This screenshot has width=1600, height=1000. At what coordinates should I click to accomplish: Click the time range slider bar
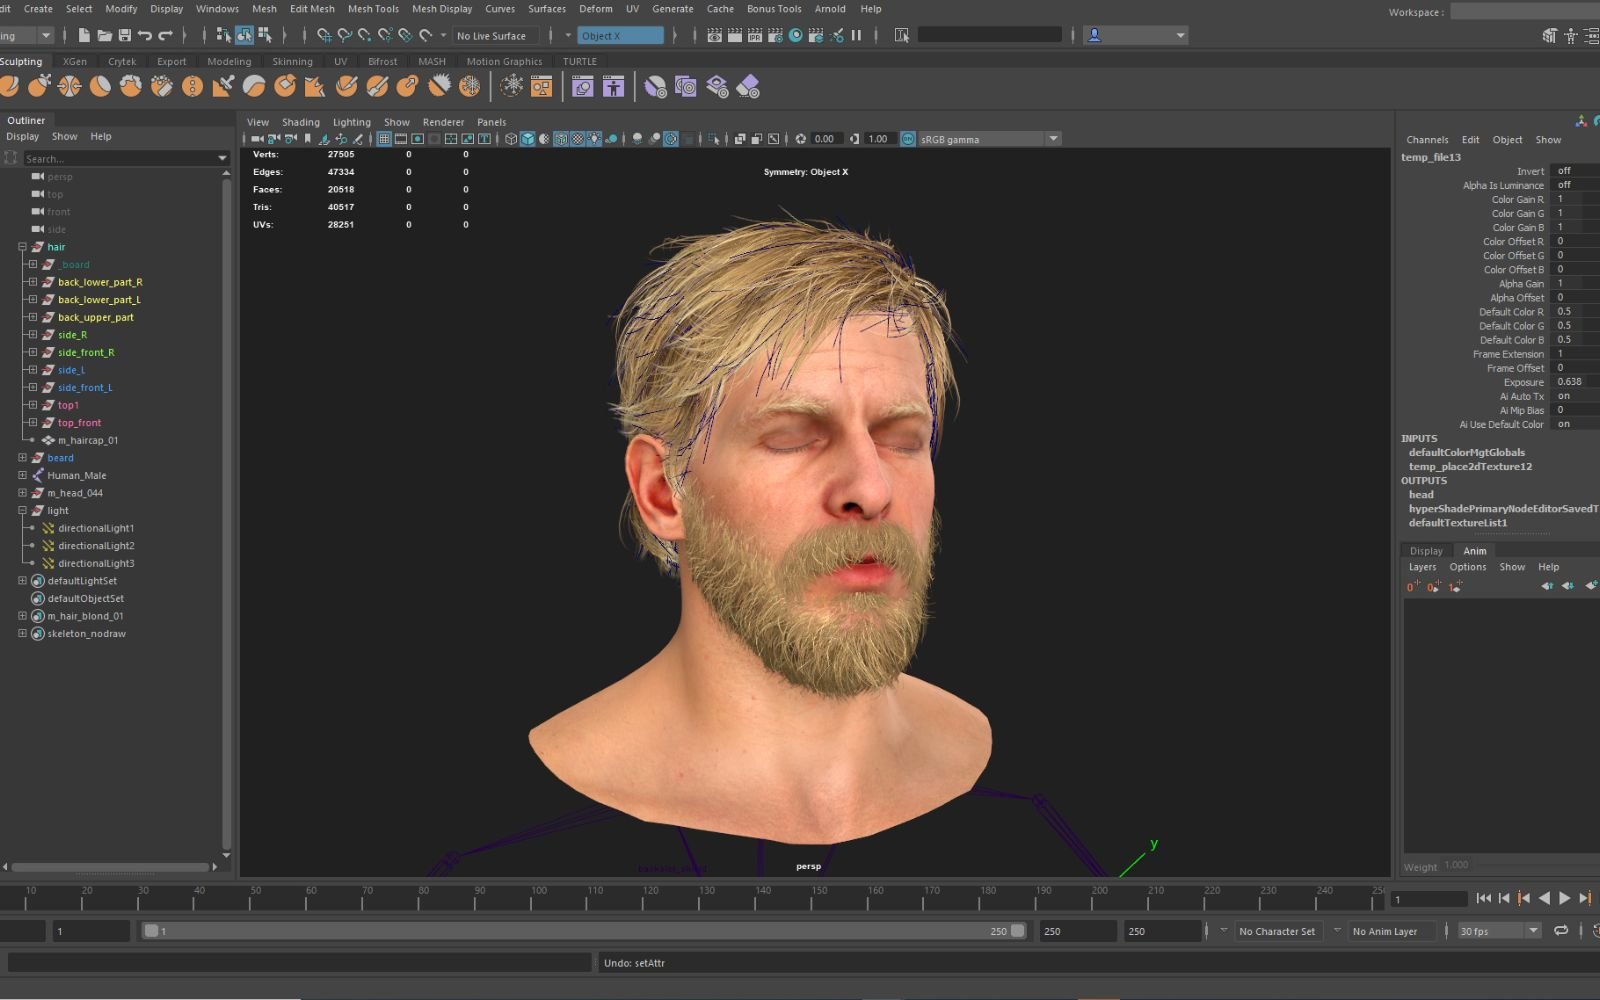[583, 931]
